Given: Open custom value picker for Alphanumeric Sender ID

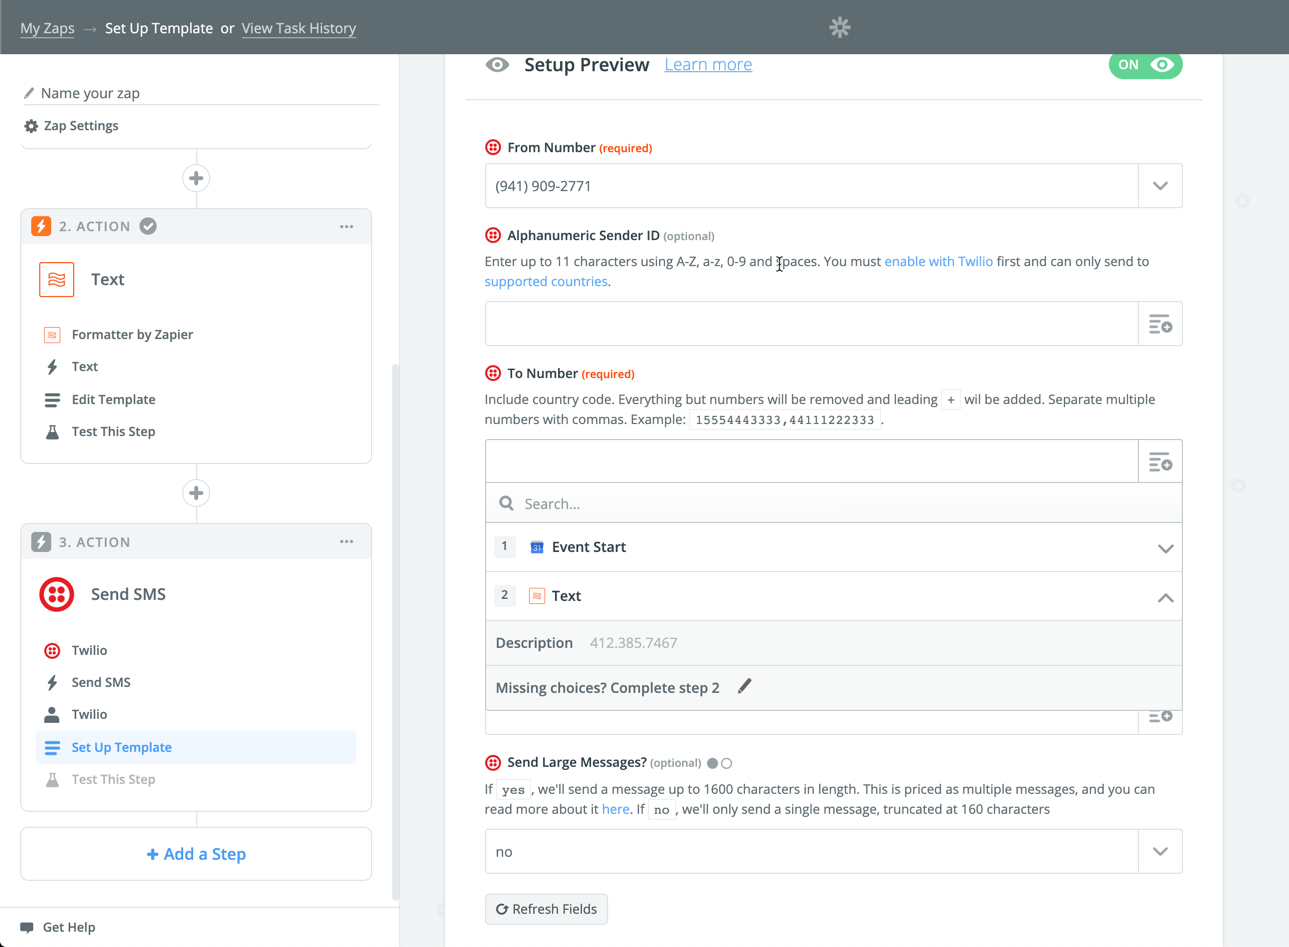Looking at the screenshot, I should pos(1160,323).
